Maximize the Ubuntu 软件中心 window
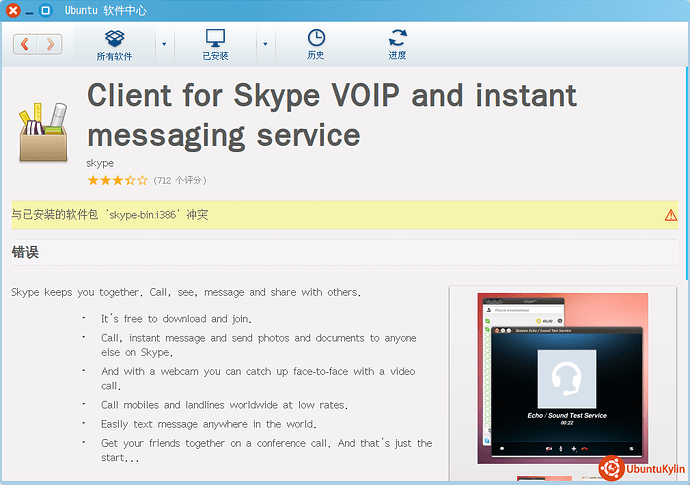The width and height of the screenshot is (690, 485). tap(45, 10)
